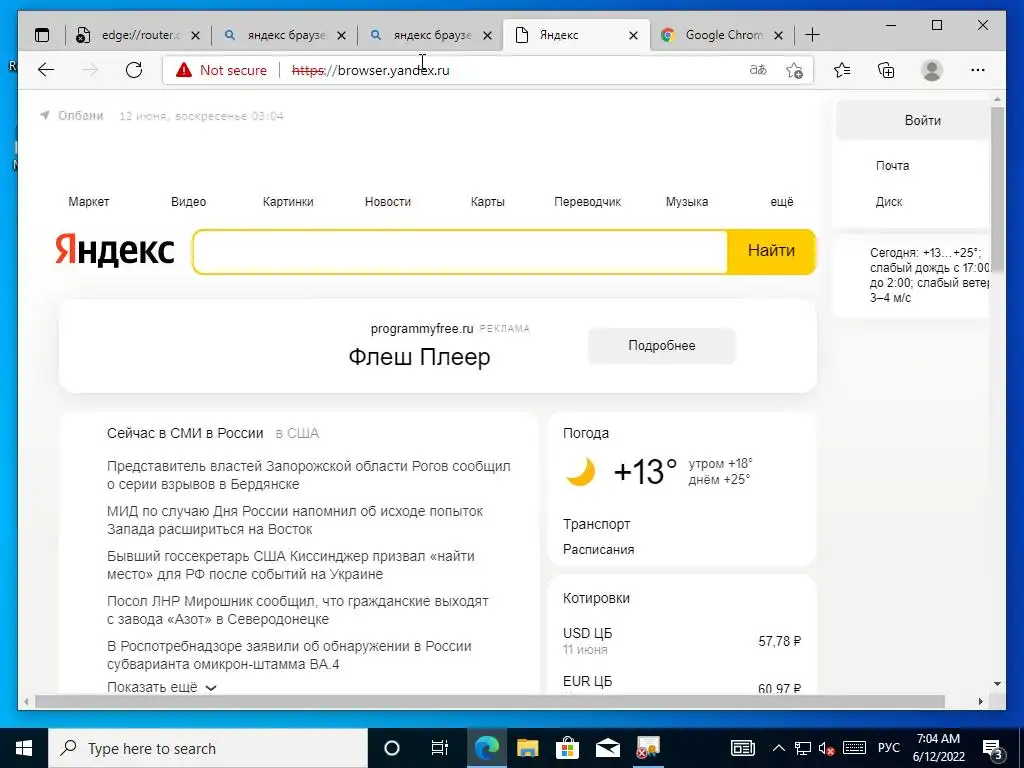
Task: Open the Диск link
Action: [889, 202]
